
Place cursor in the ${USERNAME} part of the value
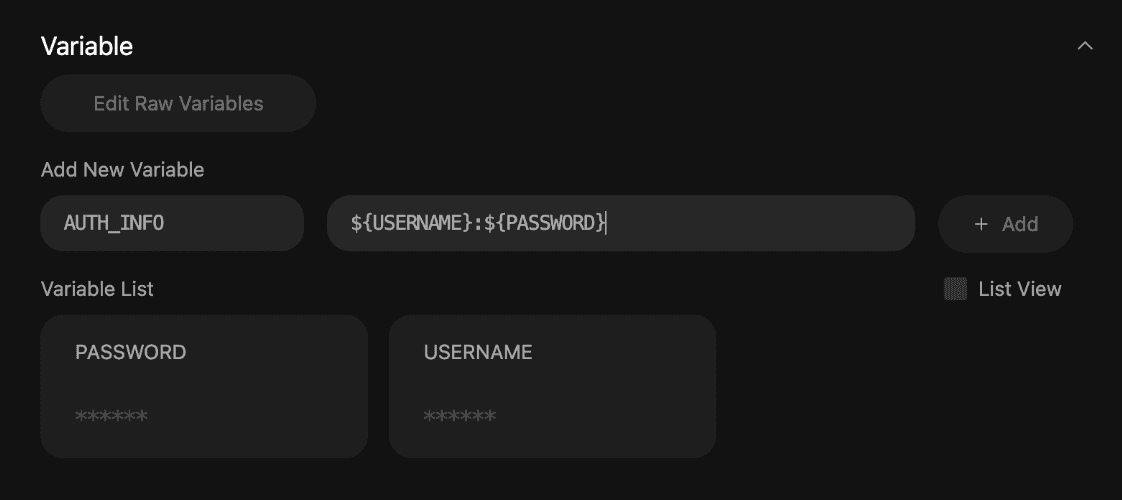[x=410, y=223]
